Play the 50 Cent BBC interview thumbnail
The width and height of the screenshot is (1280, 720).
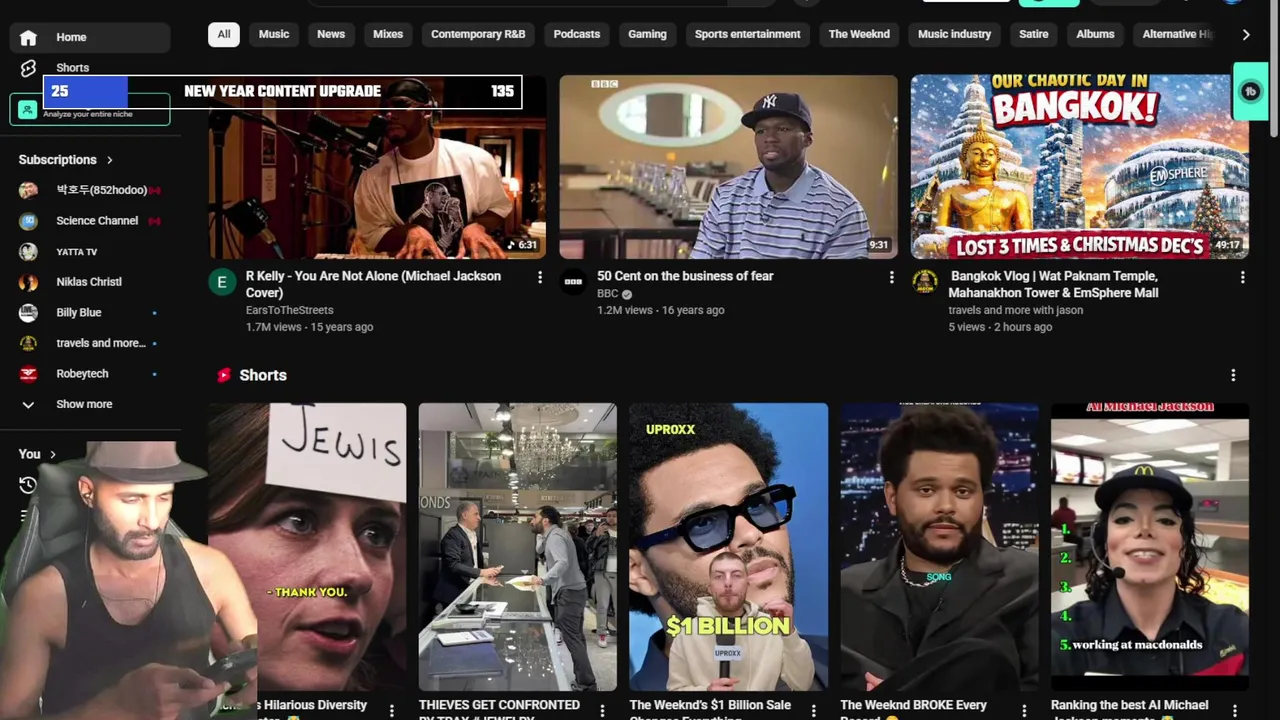coord(728,167)
